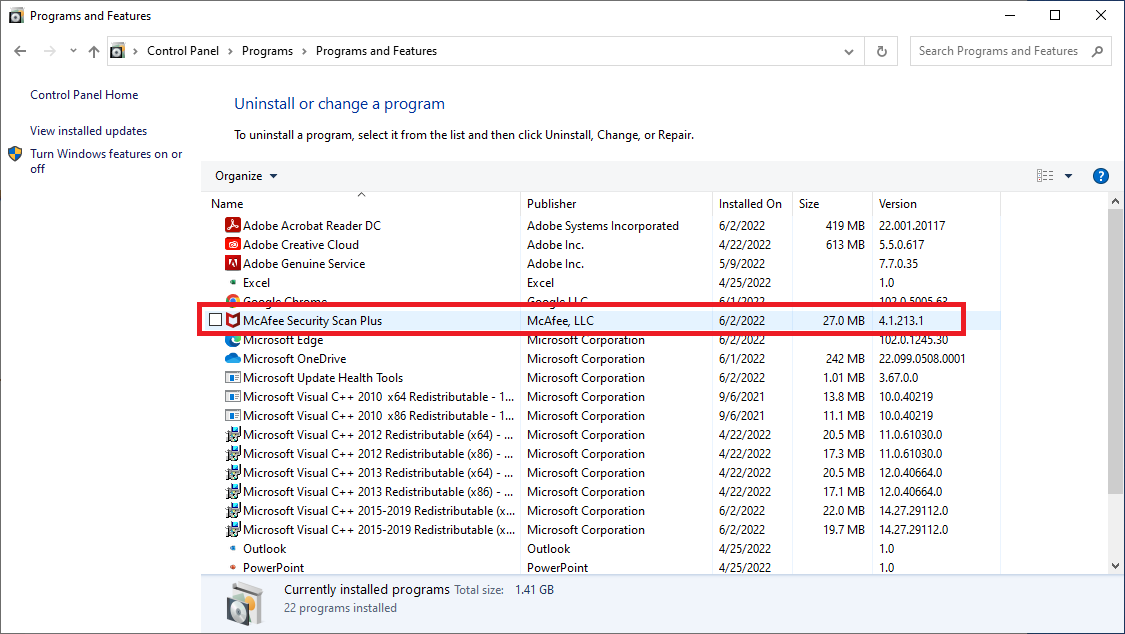Image resolution: width=1125 pixels, height=634 pixels.
Task: Click the vertical scrollbar down arrow
Action: tap(1115, 566)
